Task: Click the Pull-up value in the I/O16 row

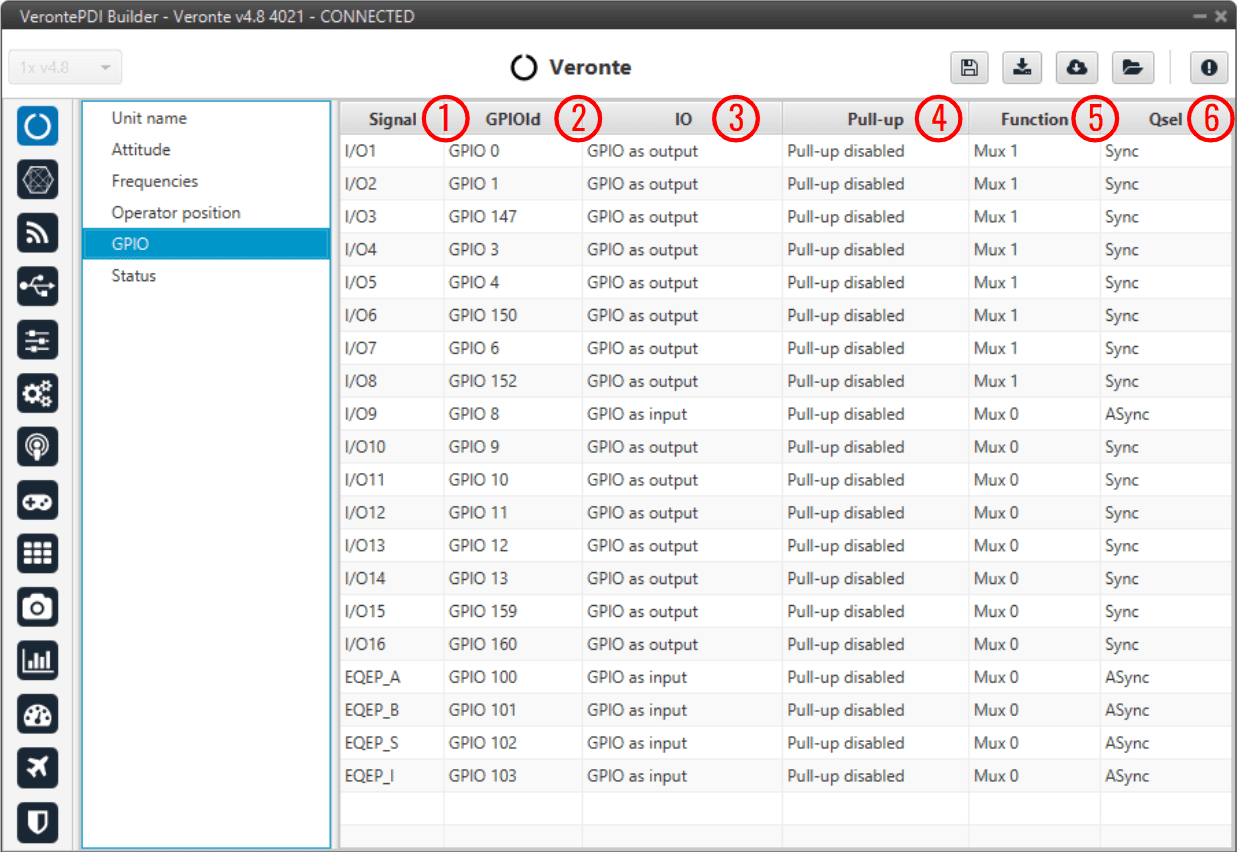Action: tap(875, 645)
